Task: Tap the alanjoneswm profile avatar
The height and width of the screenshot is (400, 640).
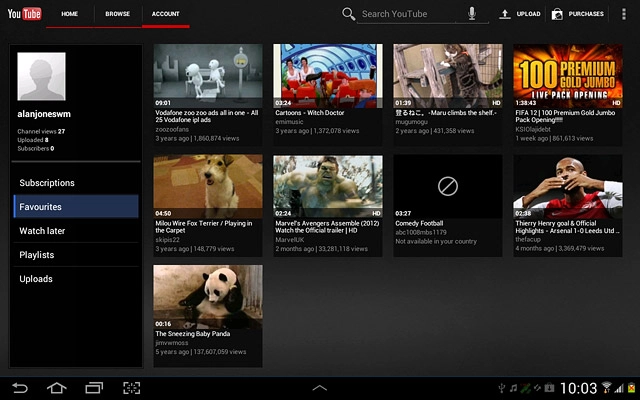Action: [42, 78]
